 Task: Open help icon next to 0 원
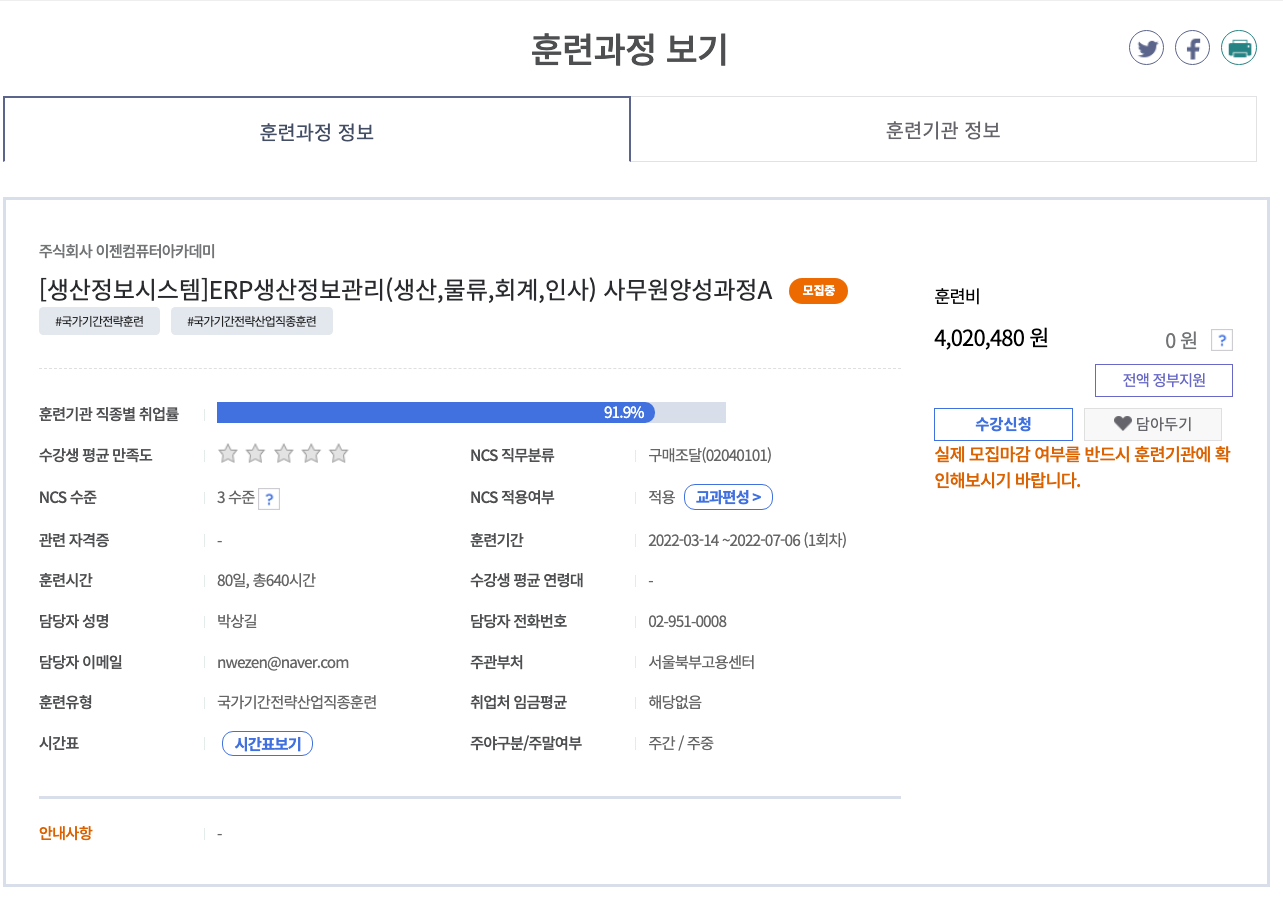pyautogui.click(x=1221, y=340)
